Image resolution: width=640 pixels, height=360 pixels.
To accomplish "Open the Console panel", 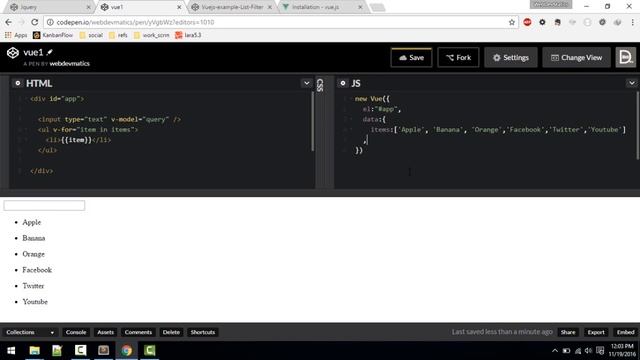I will [x=76, y=332].
